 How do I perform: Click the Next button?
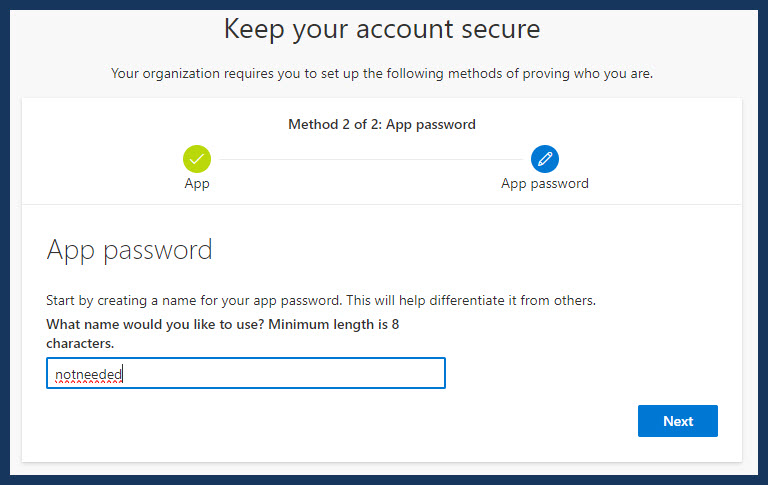point(677,421)
